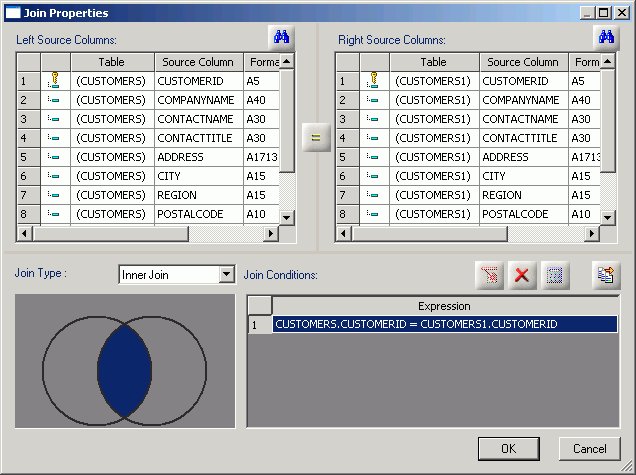Click the select-all grid icon beside red X

click(x=555, y=276)
